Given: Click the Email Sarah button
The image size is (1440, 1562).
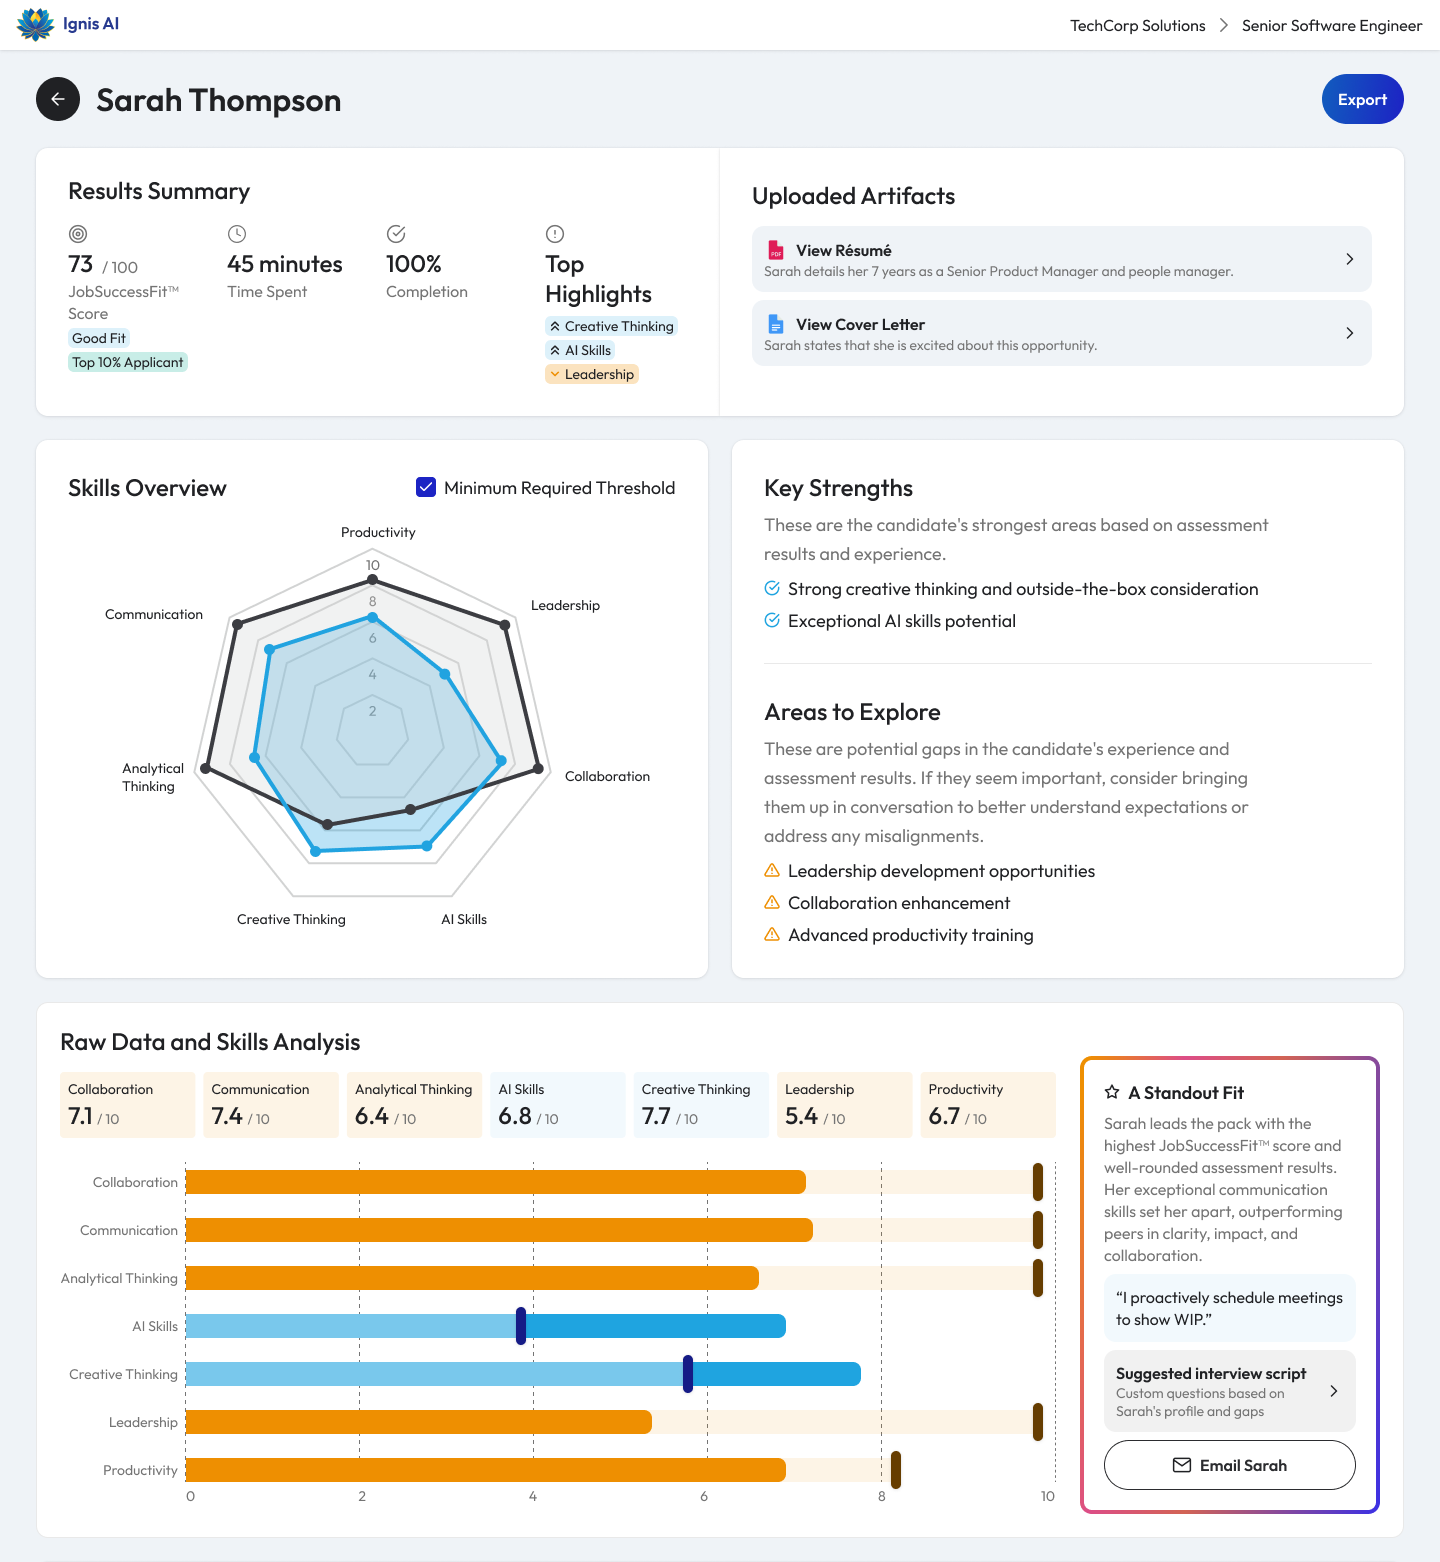Looking at the screenshot, I should coord(1229,1465).
